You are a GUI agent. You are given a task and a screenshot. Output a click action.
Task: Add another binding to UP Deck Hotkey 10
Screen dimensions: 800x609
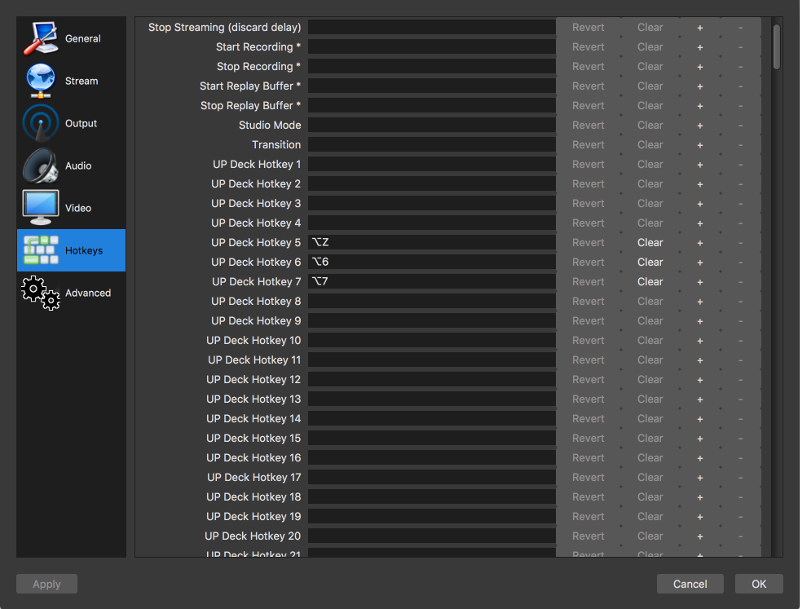(700, 341)
